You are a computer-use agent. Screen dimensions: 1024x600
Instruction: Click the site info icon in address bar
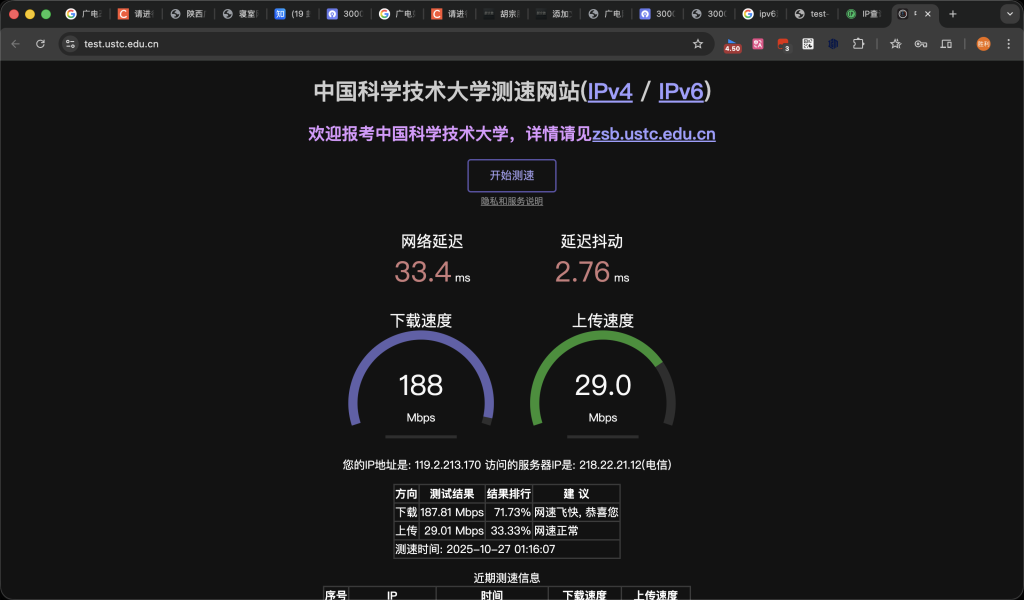coord(70,44)
